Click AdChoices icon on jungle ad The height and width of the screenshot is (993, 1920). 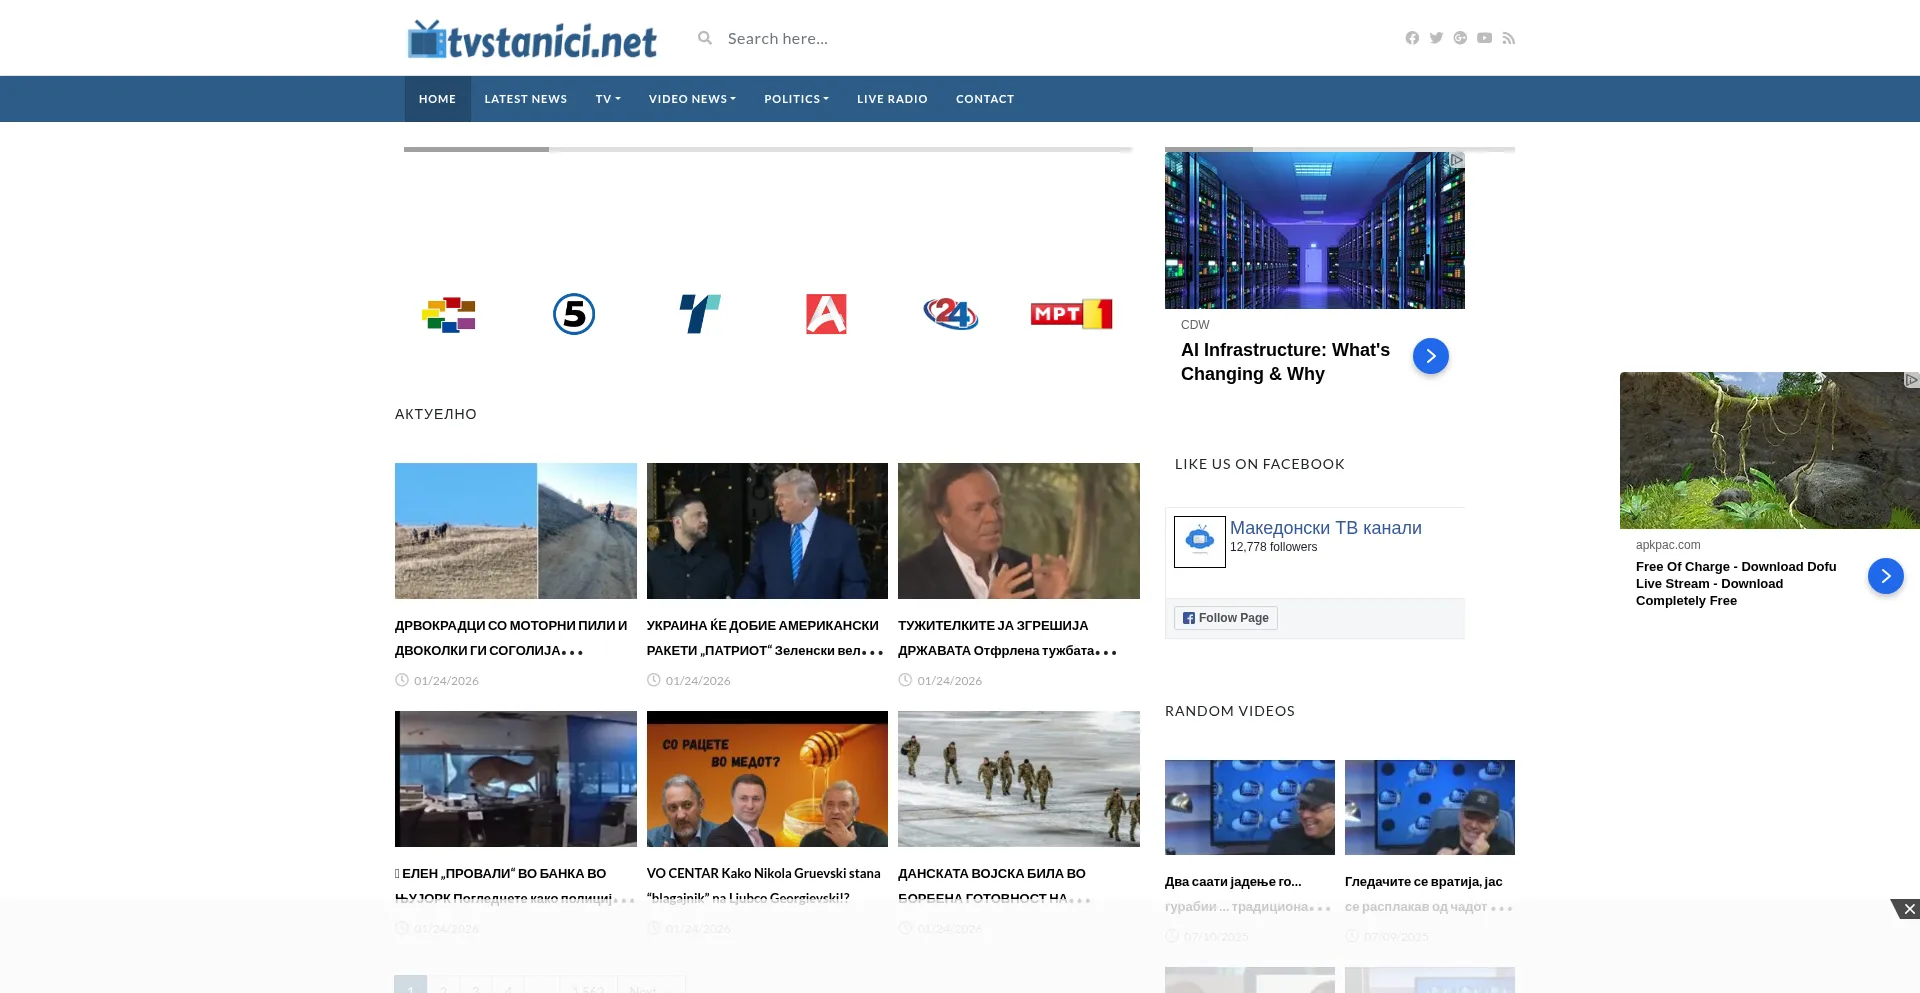pos(1912,380)
